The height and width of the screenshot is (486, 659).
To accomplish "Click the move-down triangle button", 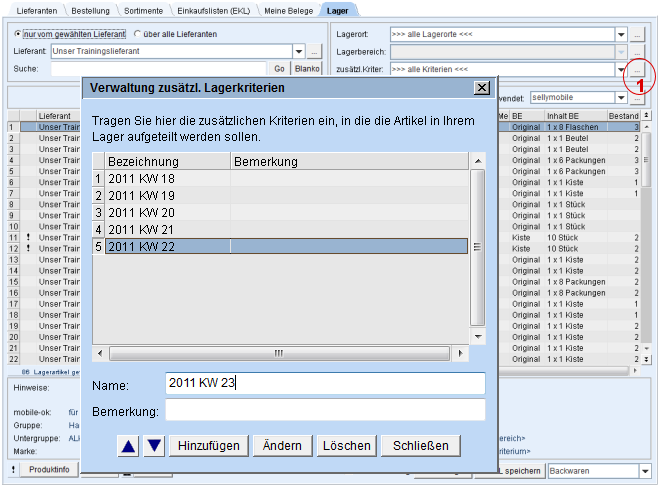I will [x=154, y=446].
